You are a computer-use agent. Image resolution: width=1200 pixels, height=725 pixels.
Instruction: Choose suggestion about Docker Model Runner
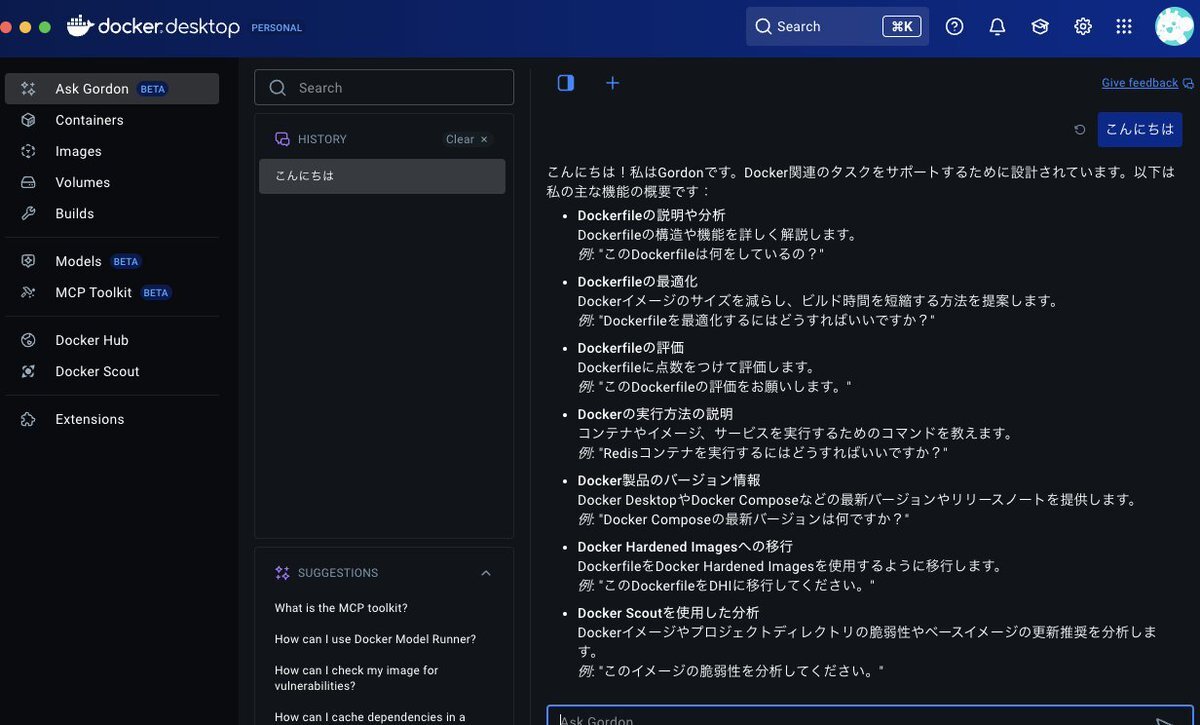(375, 639)
